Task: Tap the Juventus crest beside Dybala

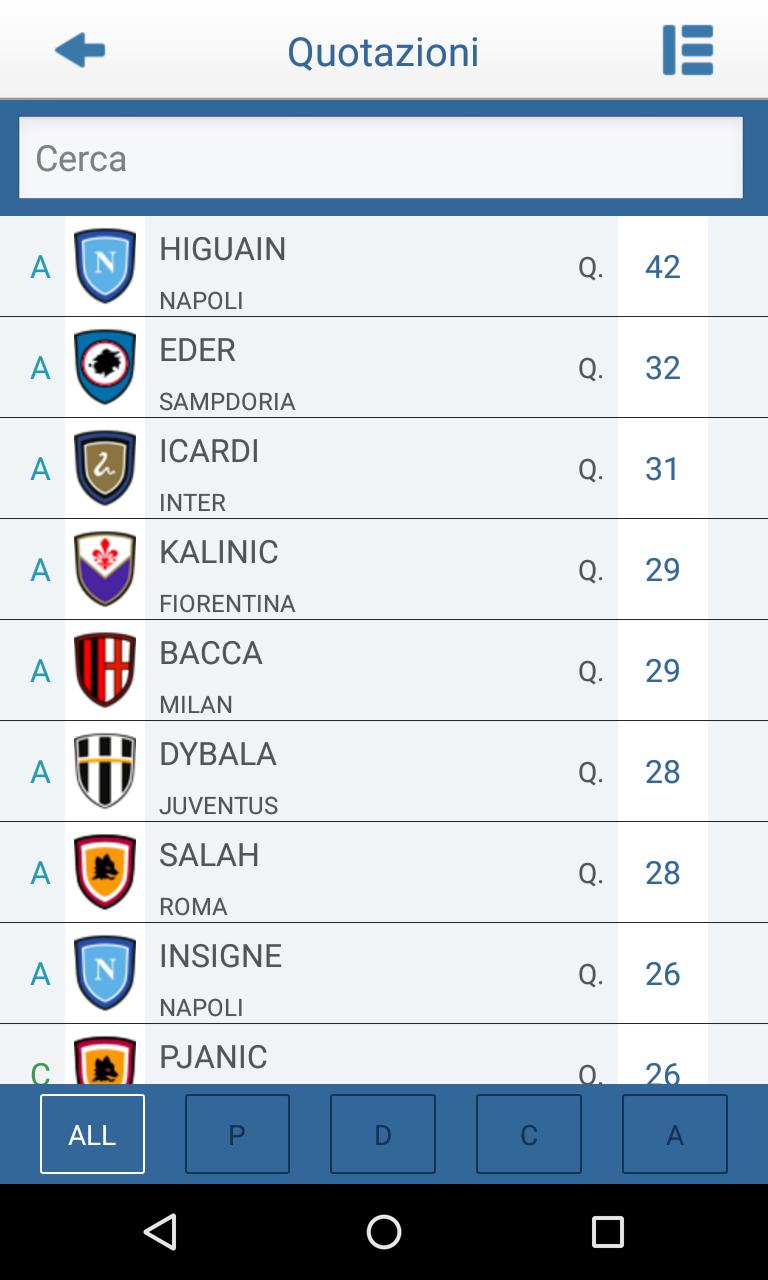Action: click(x=105, y=771)
